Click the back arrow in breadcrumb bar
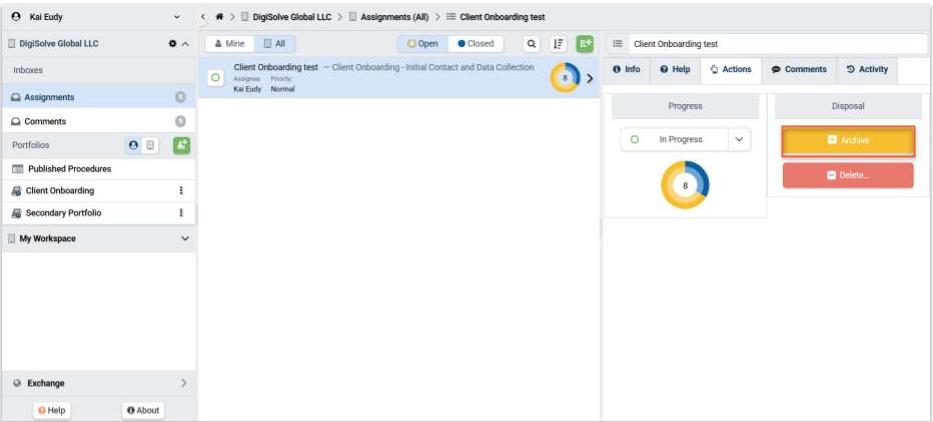This screenshot has width=933, height=422. 203,17
